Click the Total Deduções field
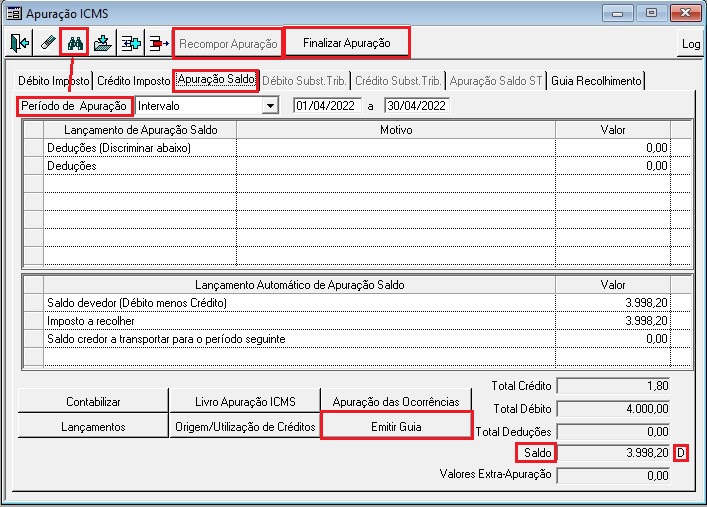This screenshot has width=707, height=507. point(614,432)
